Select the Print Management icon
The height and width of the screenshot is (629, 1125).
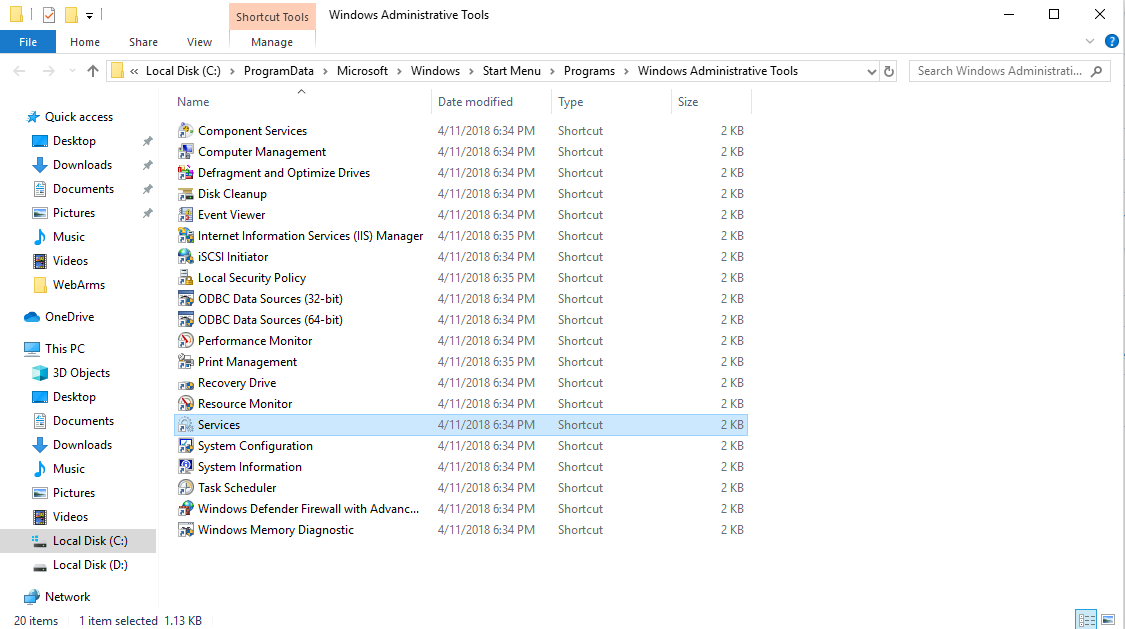[x=186, y=361]
